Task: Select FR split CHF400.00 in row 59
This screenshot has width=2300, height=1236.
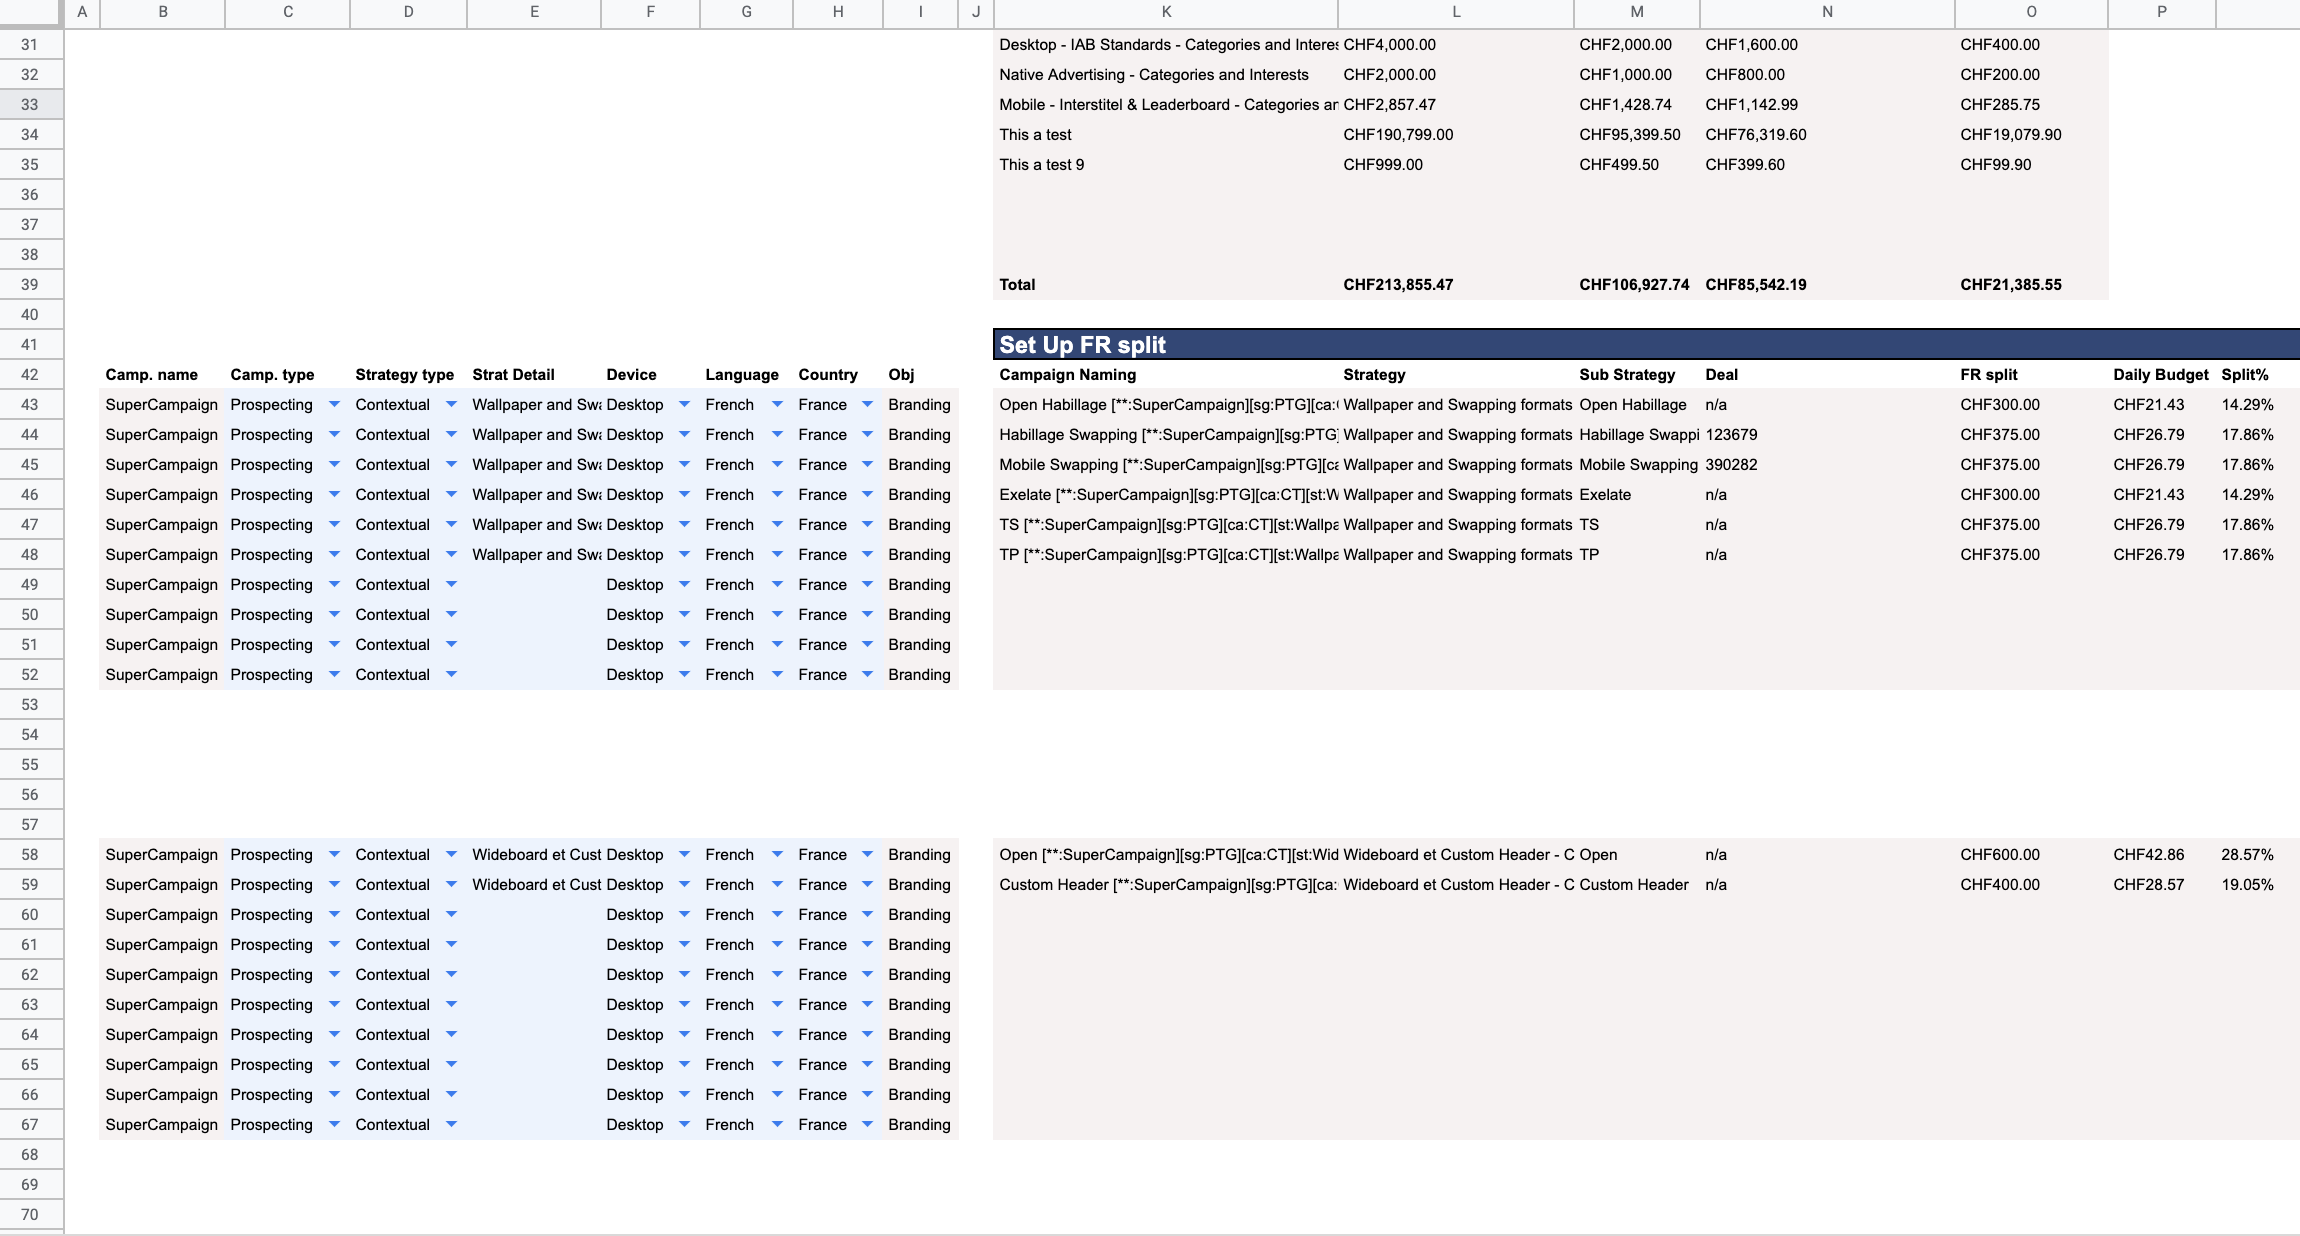Action: tap(2031, 885)
